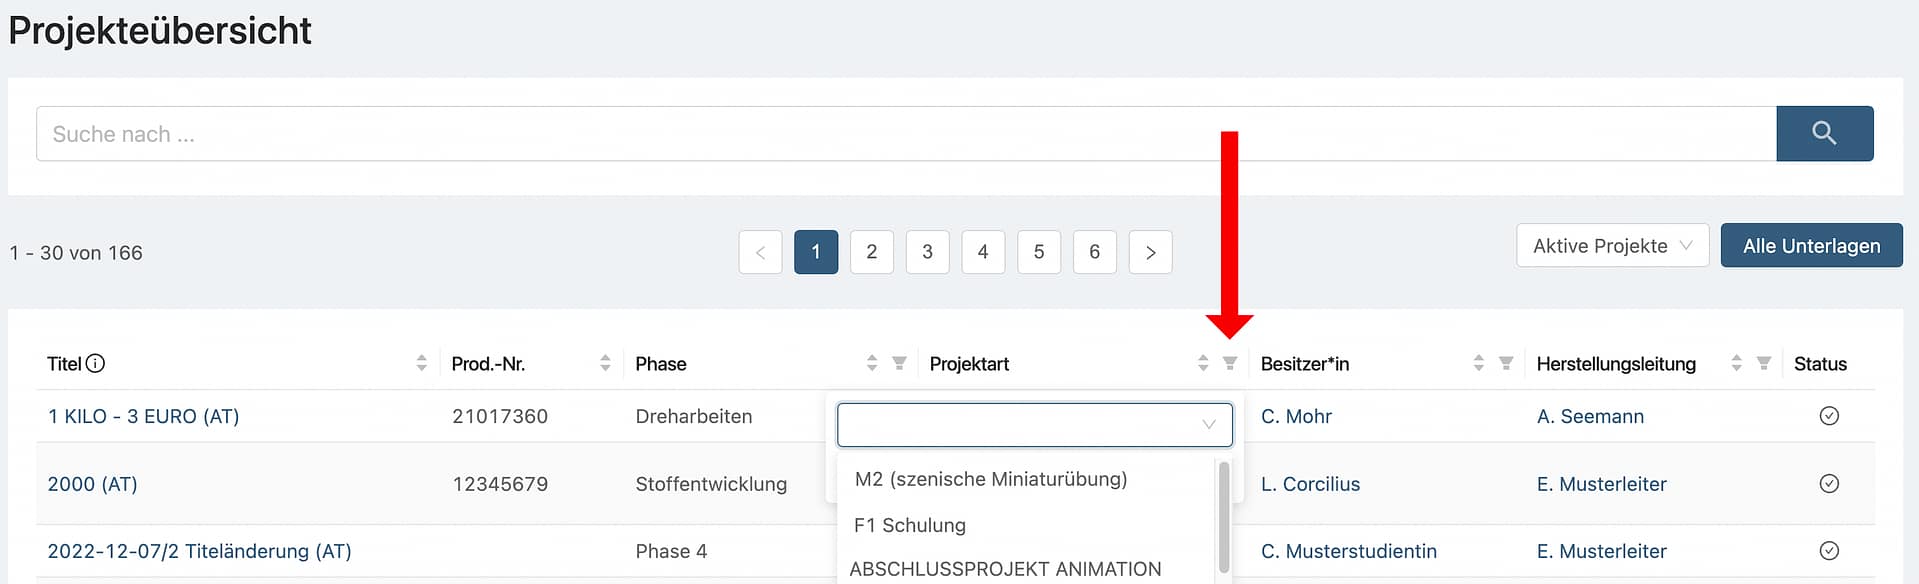Image resolution: width=1919 pixels, height=584 pixels.
Task: Choose F1 Schulung from the list
Action: (909, 525)
